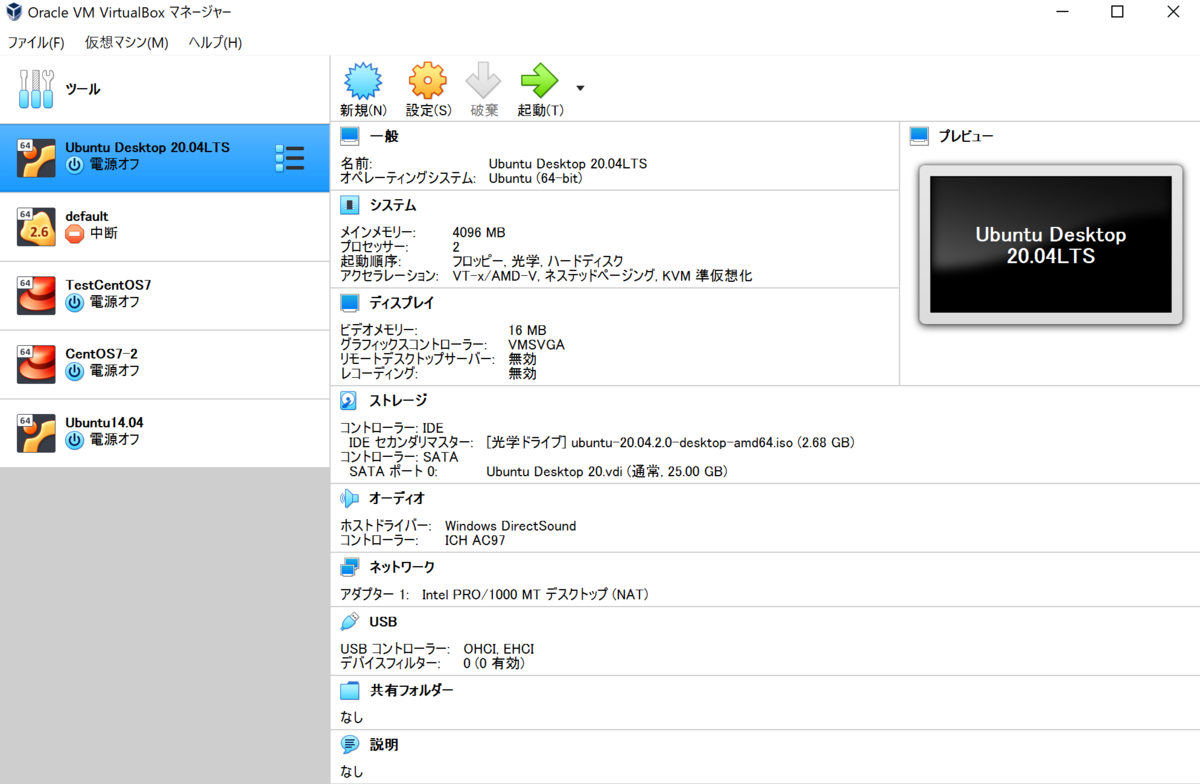This screenshot has width=1200, height=784.
Task: Select the Ubuntu14.04 VM icon
Action: [36, 433]
